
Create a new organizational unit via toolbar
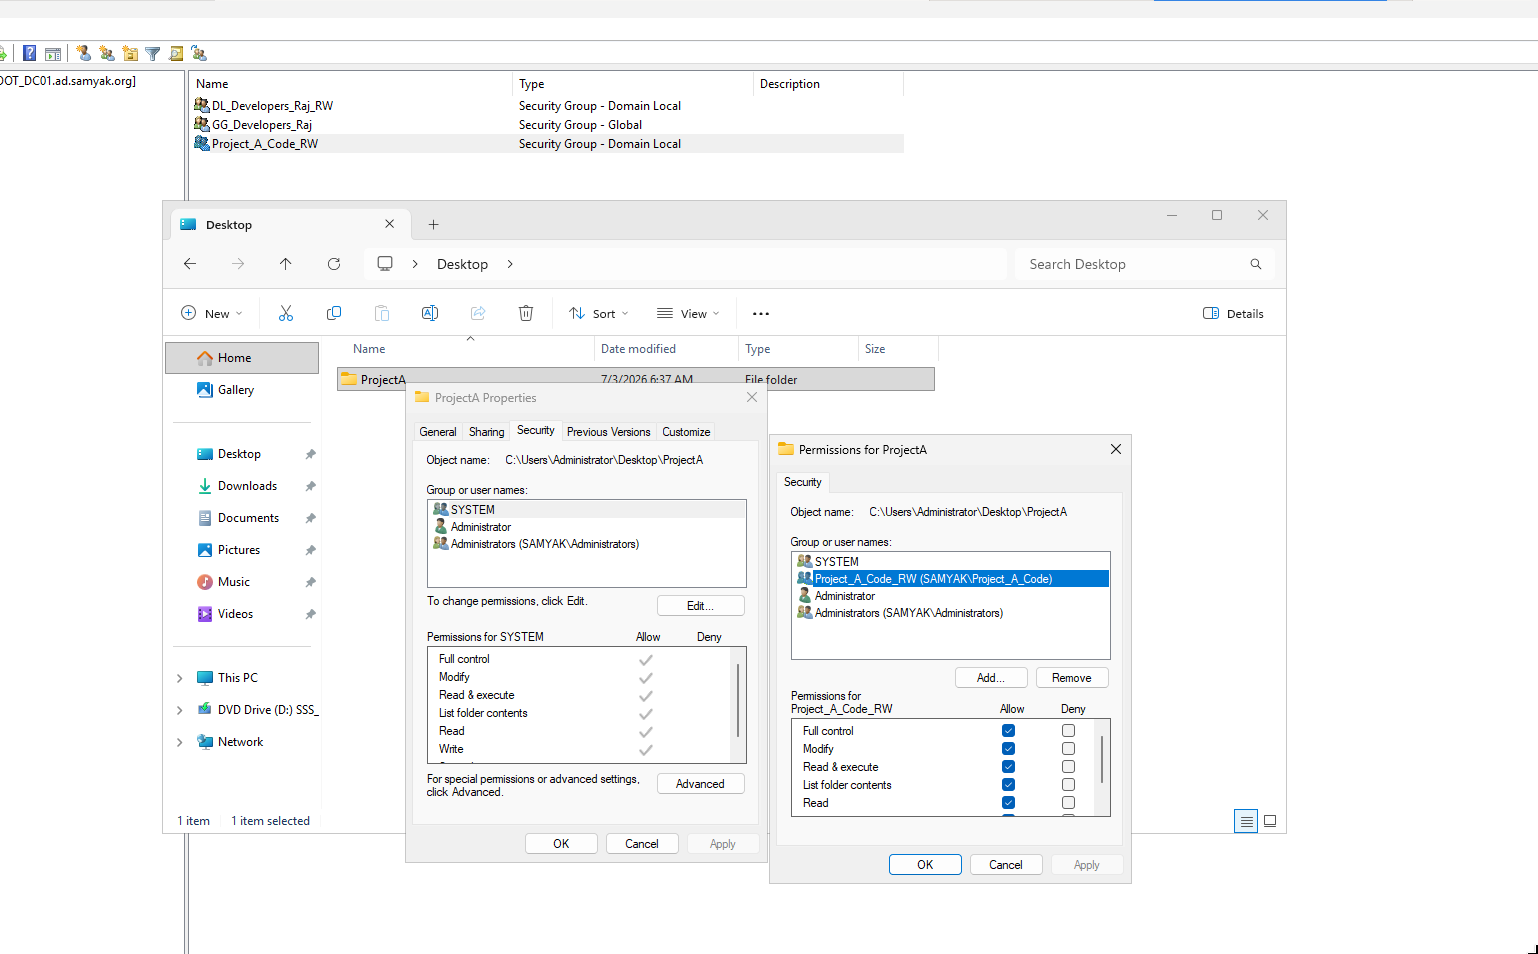(130, 53)
